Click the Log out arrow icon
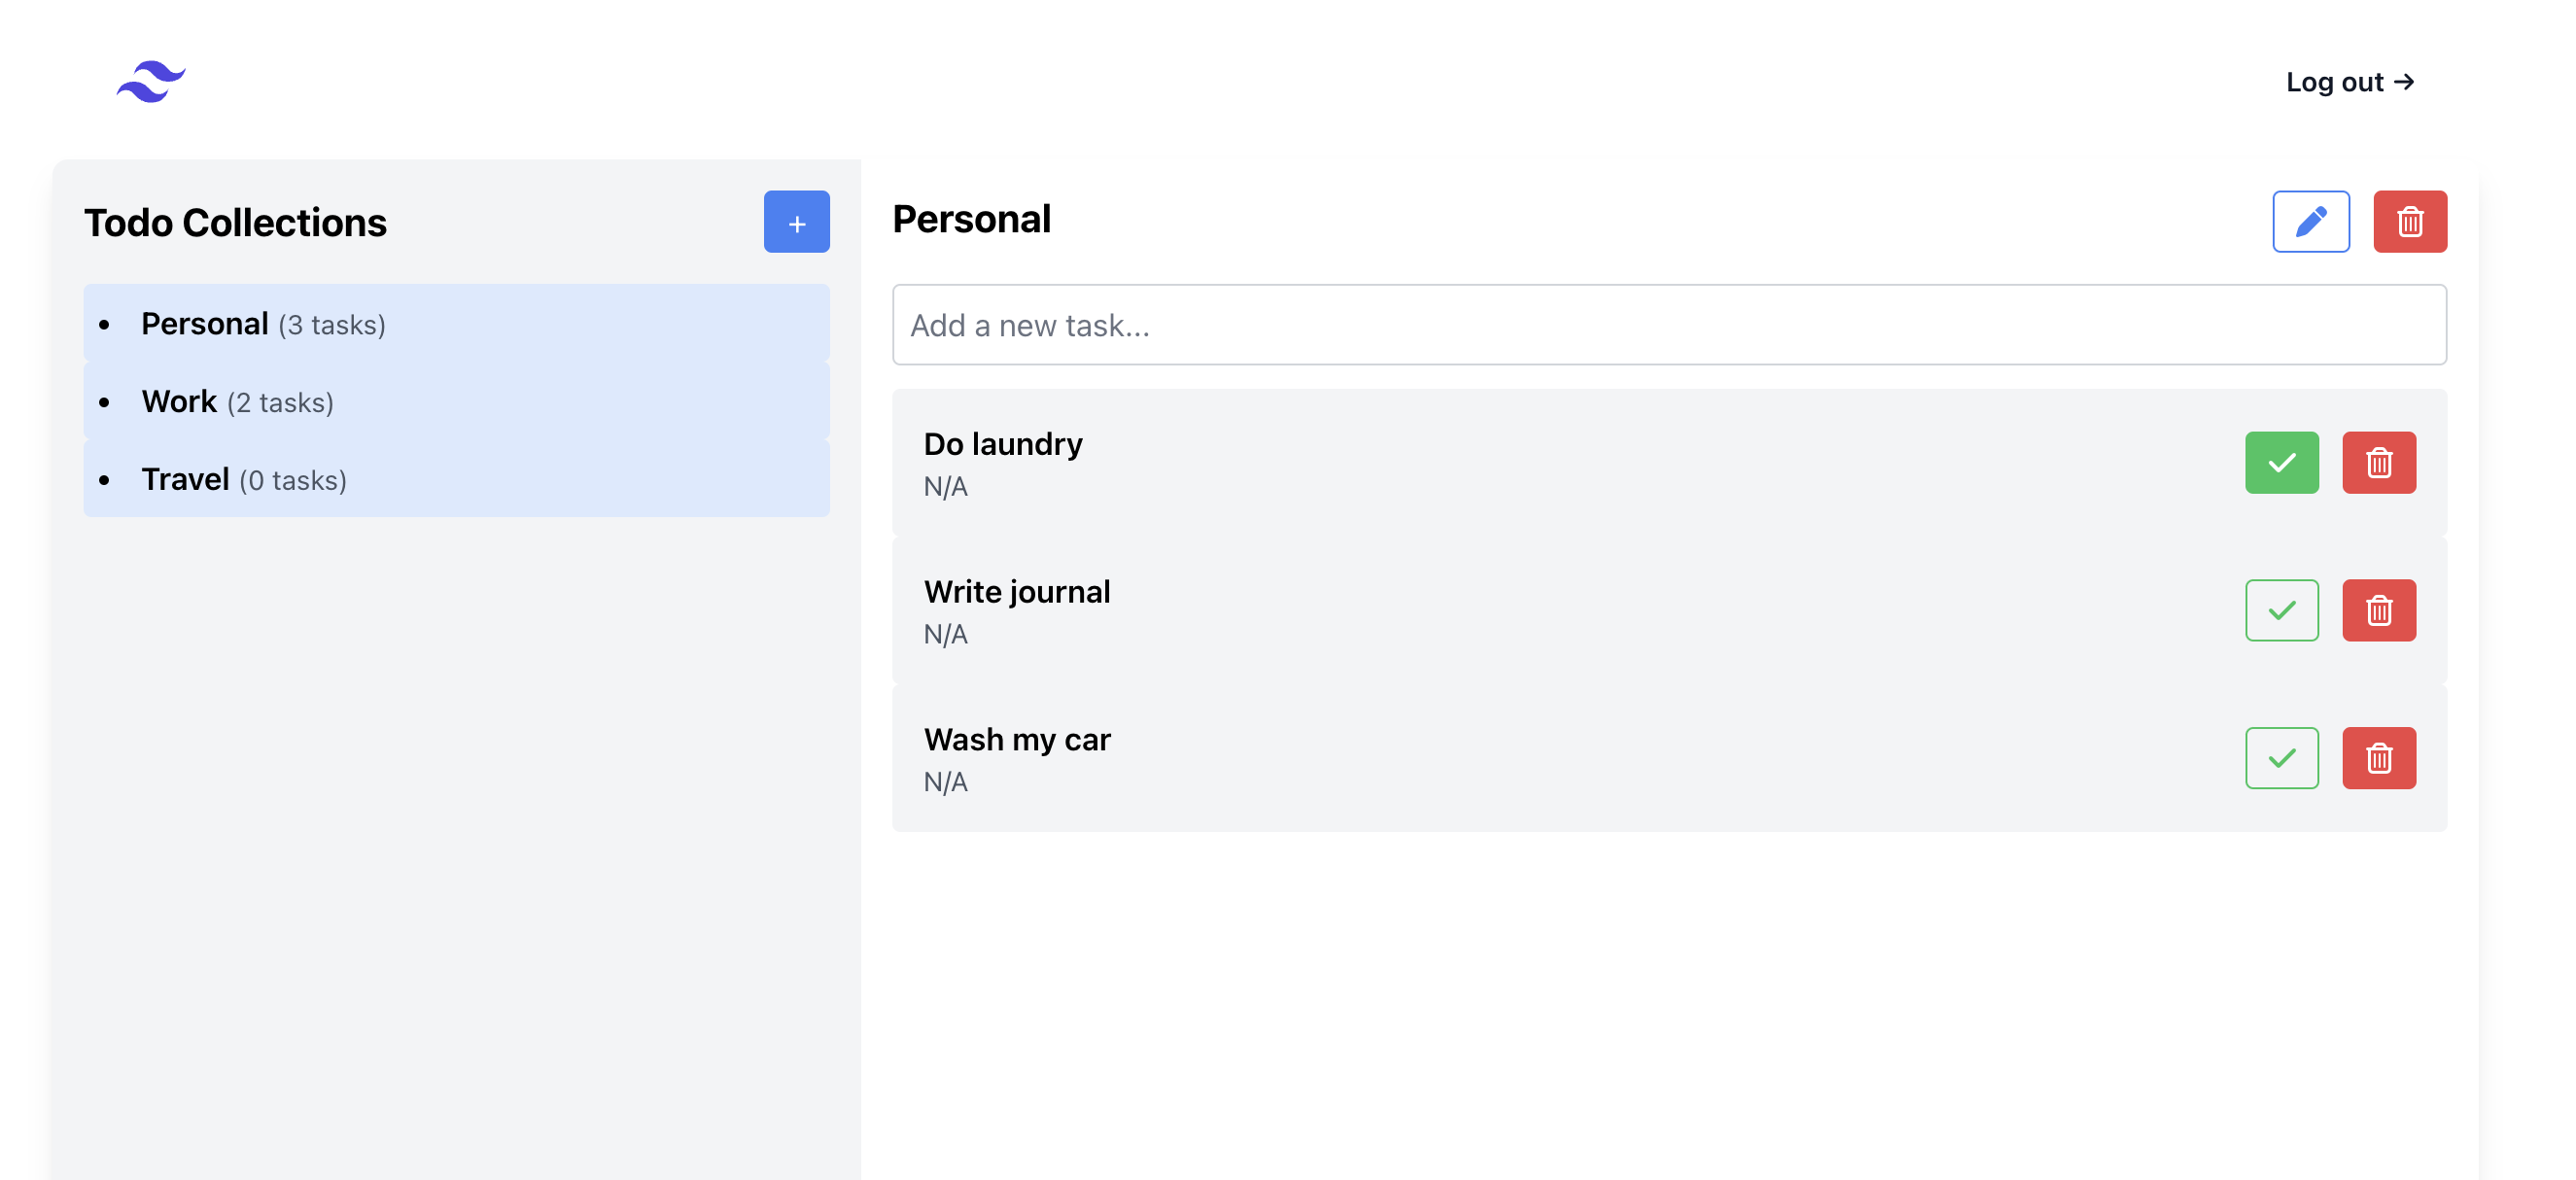This screenshot has width=2576, height=1180. [x=2404, y=82]
